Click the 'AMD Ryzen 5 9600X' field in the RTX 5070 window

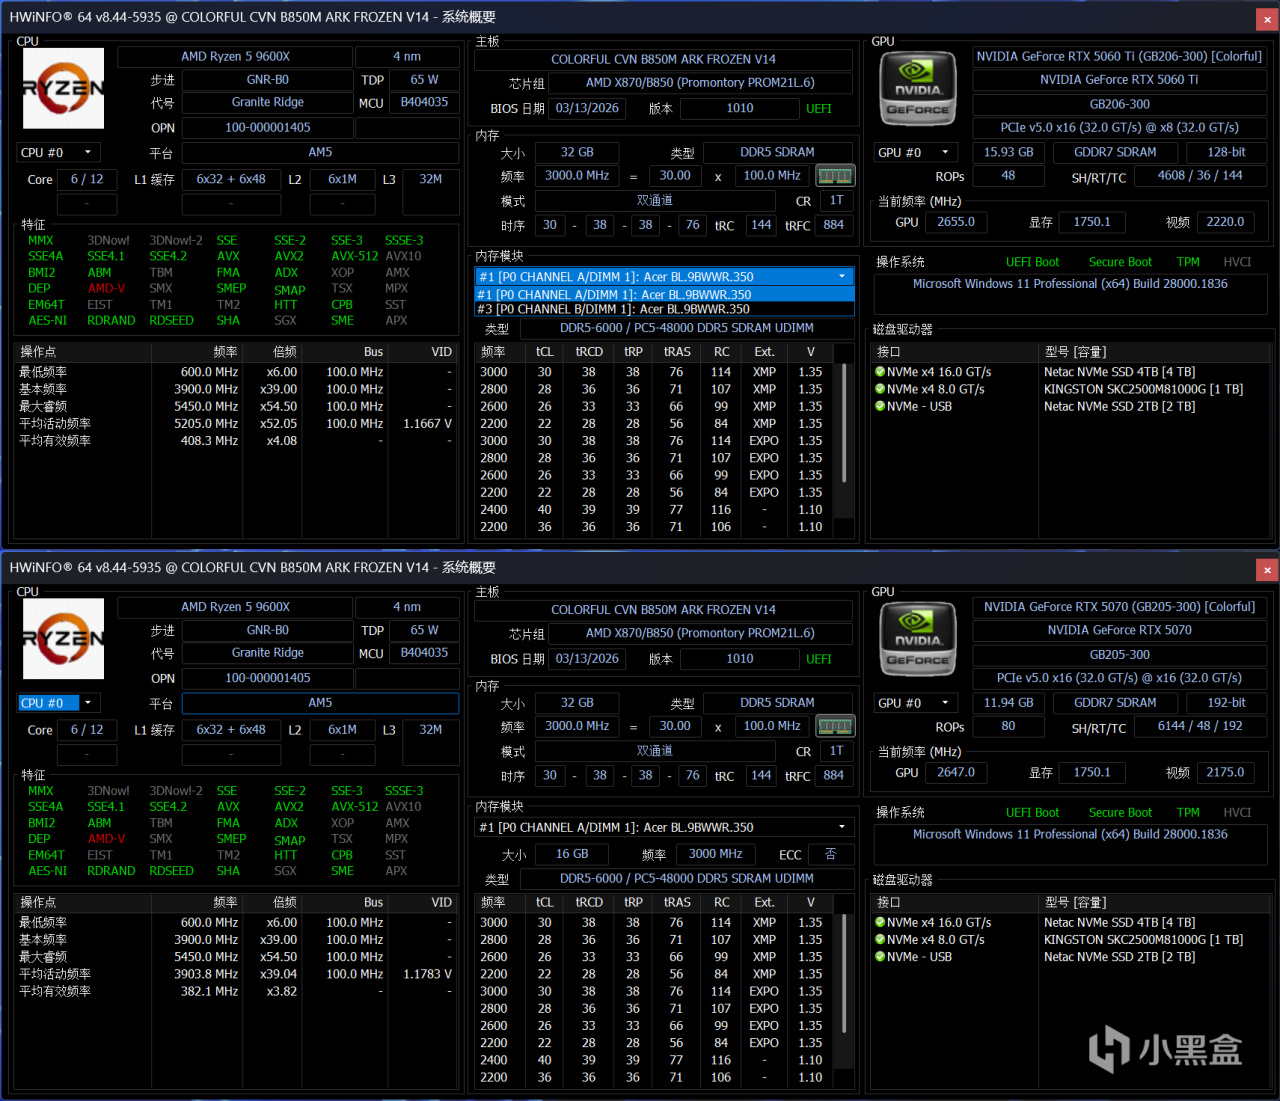pyautogui.click(x=235, y=607)
